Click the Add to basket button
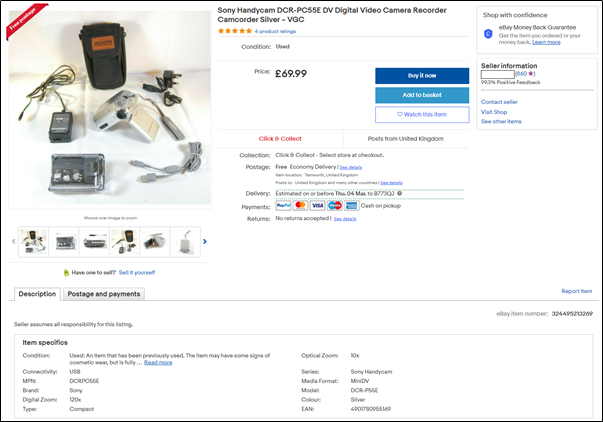This screenshot has height=422, width=603. click(422, 95)
